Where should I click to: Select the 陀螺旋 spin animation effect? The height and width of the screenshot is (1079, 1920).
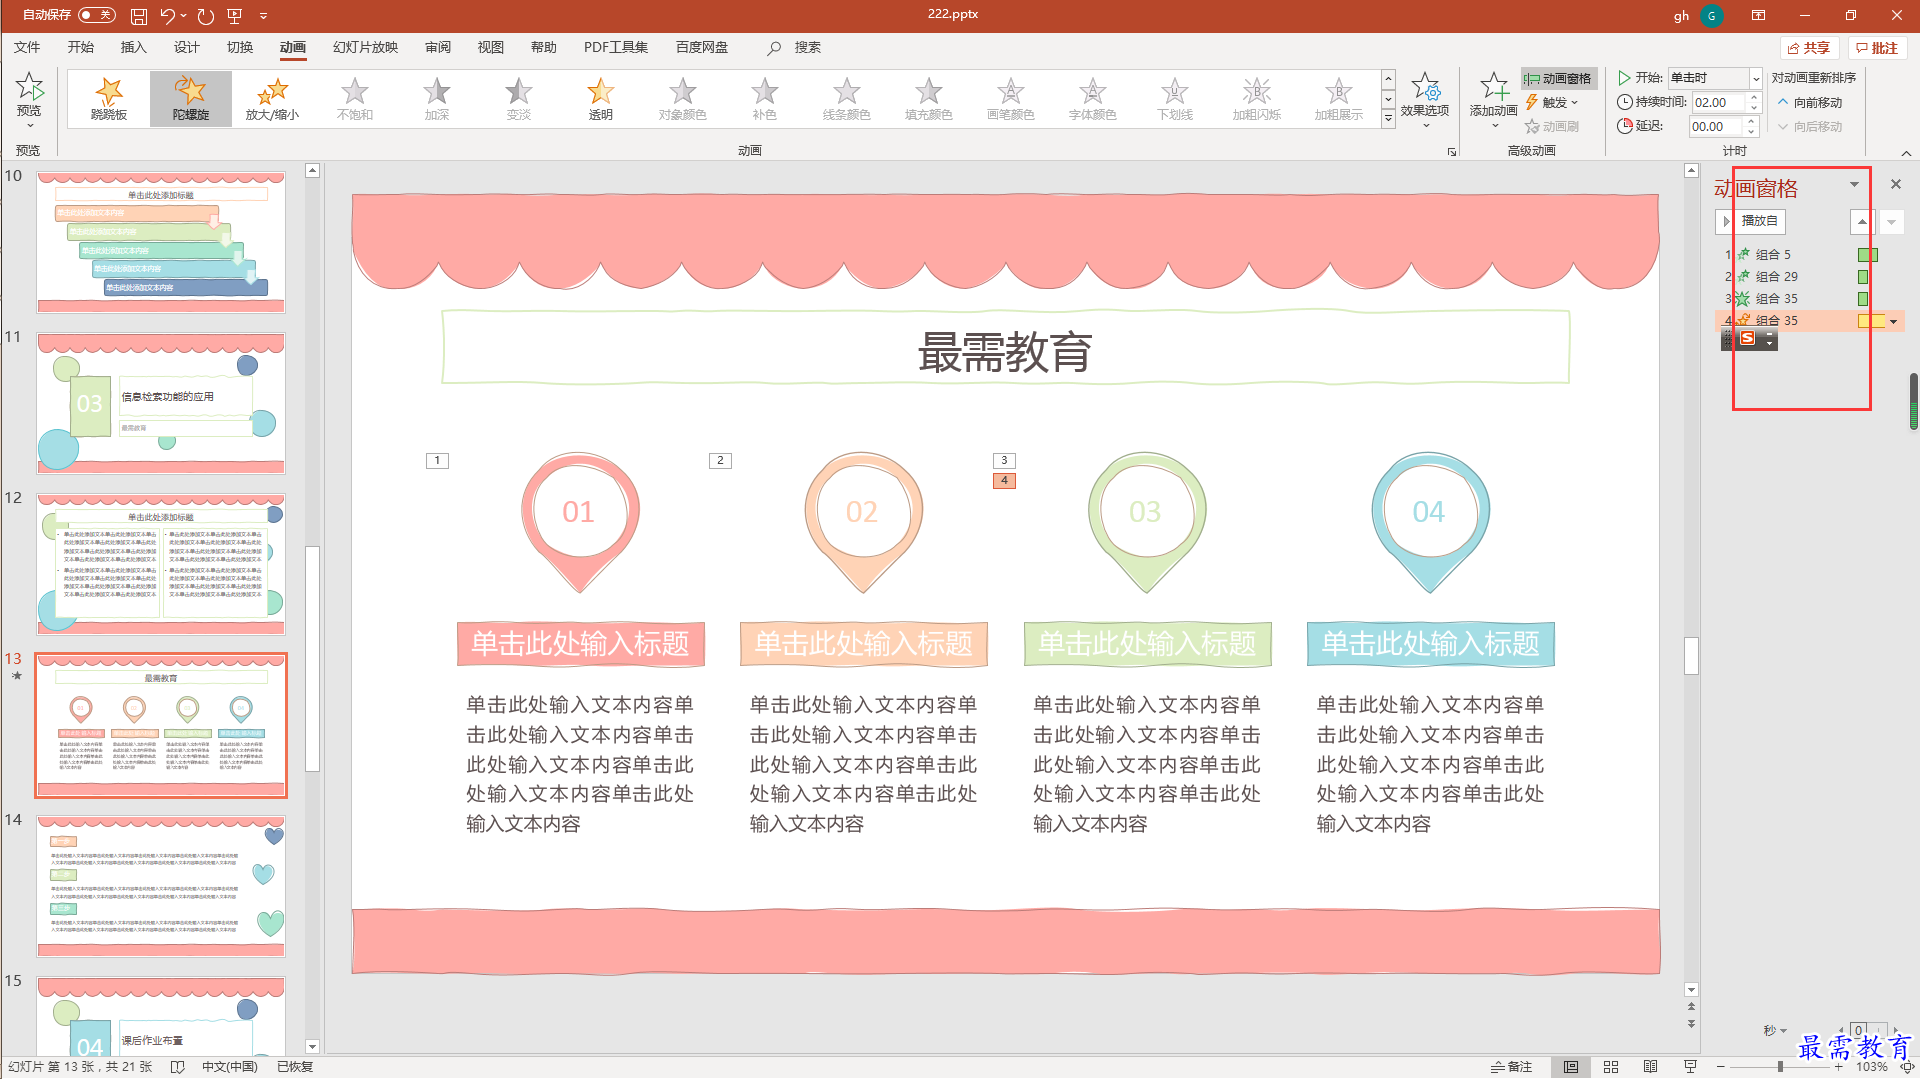coord(191,99)
